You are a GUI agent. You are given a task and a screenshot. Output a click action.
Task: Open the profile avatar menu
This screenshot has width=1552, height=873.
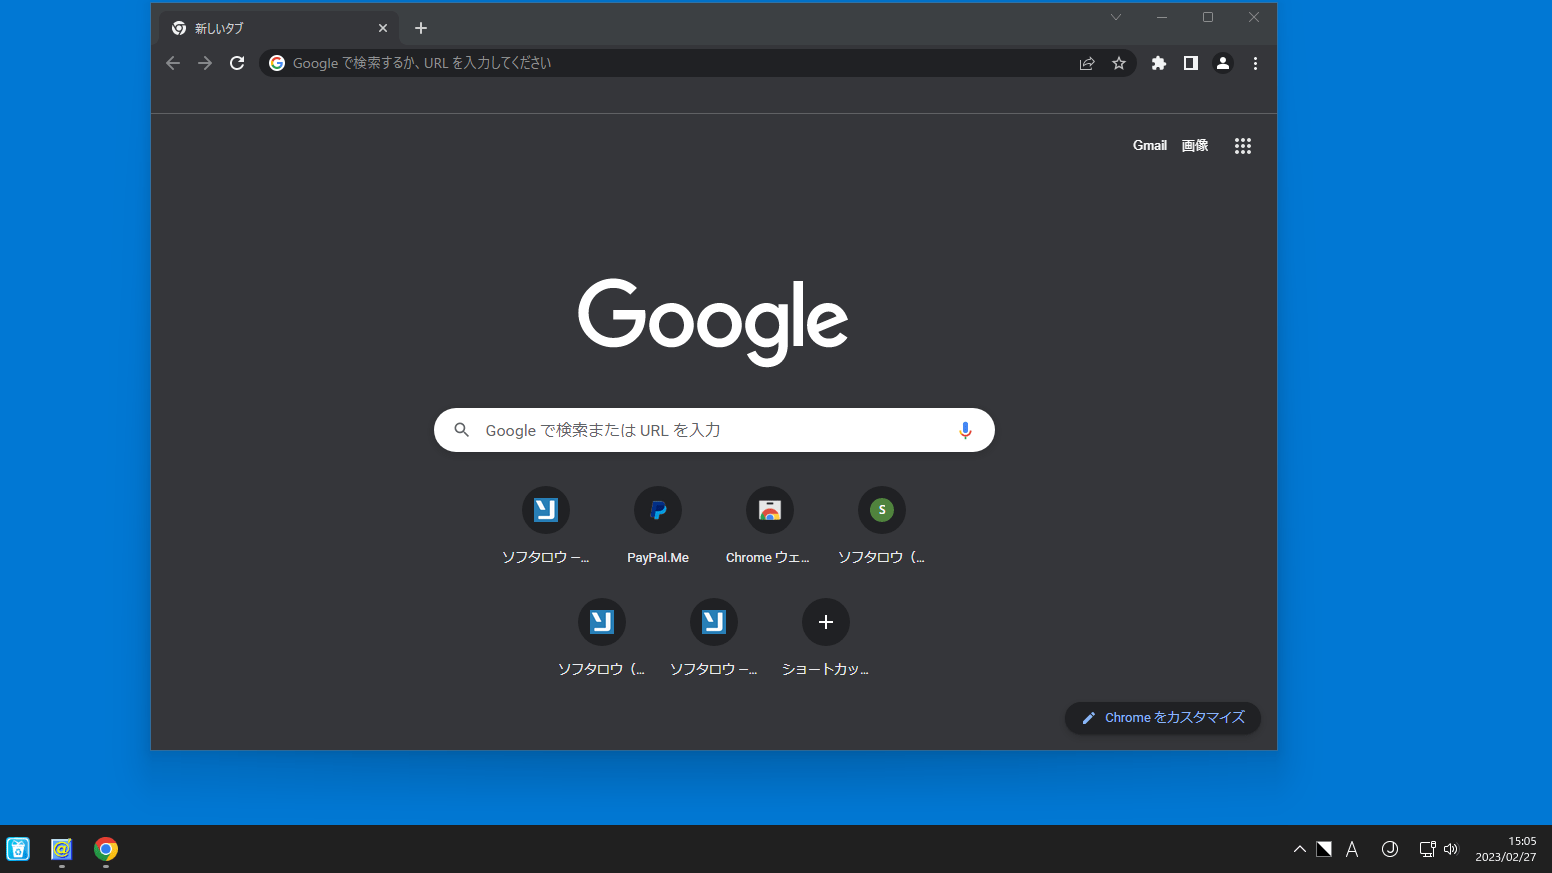(x=1223, y=63)
